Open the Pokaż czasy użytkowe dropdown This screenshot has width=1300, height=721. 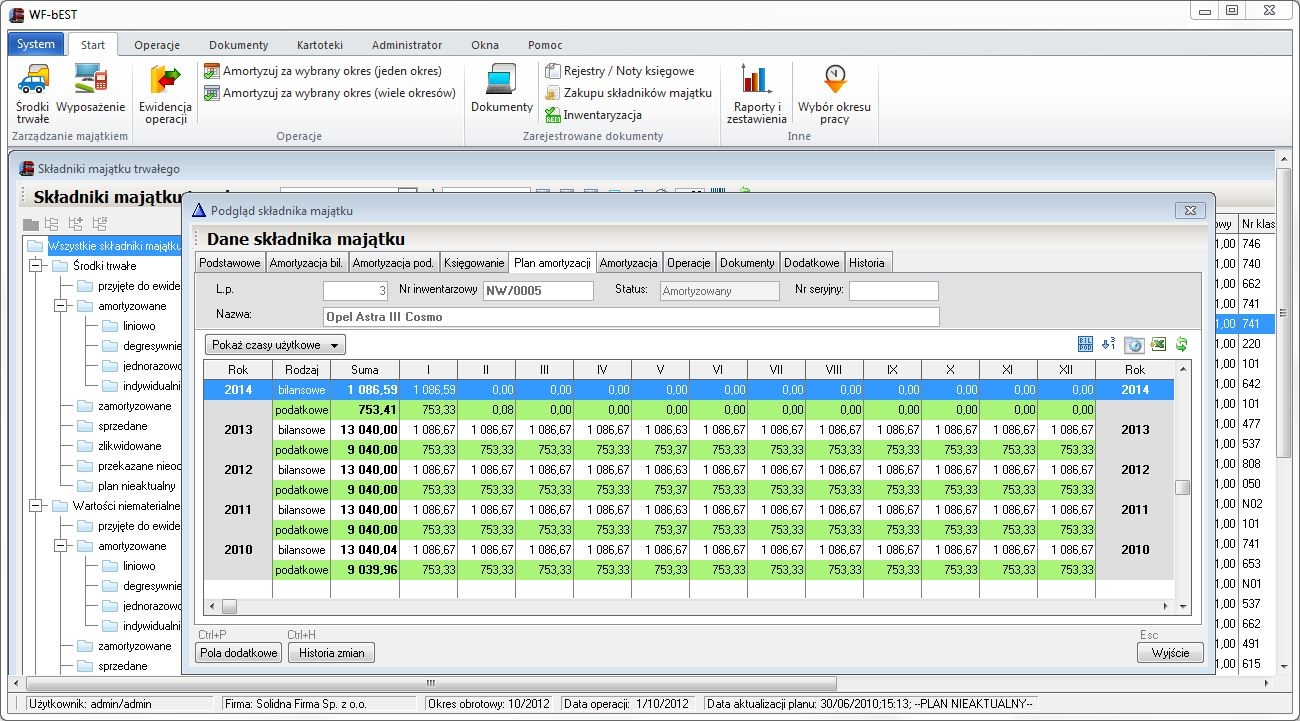(275, 345)
